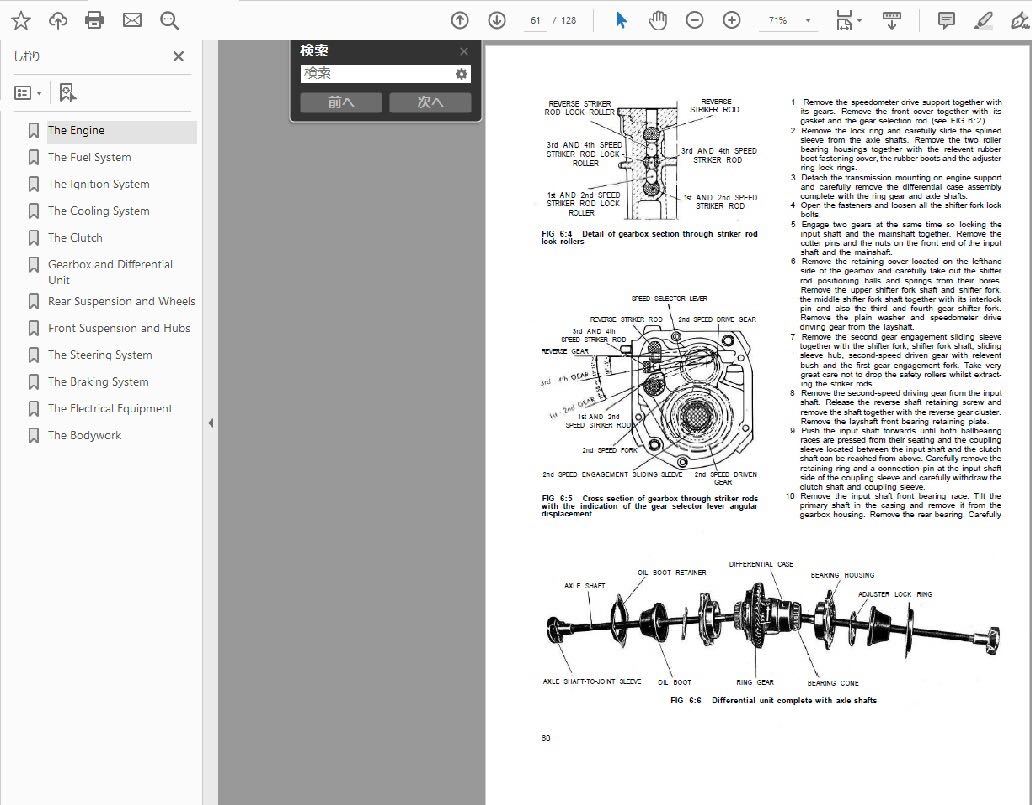The height and width of the screenshot is (805, 1032).
Task: Click the scrolling mode download-style icon
Action: pyautogui.click(x=892, y=21)
